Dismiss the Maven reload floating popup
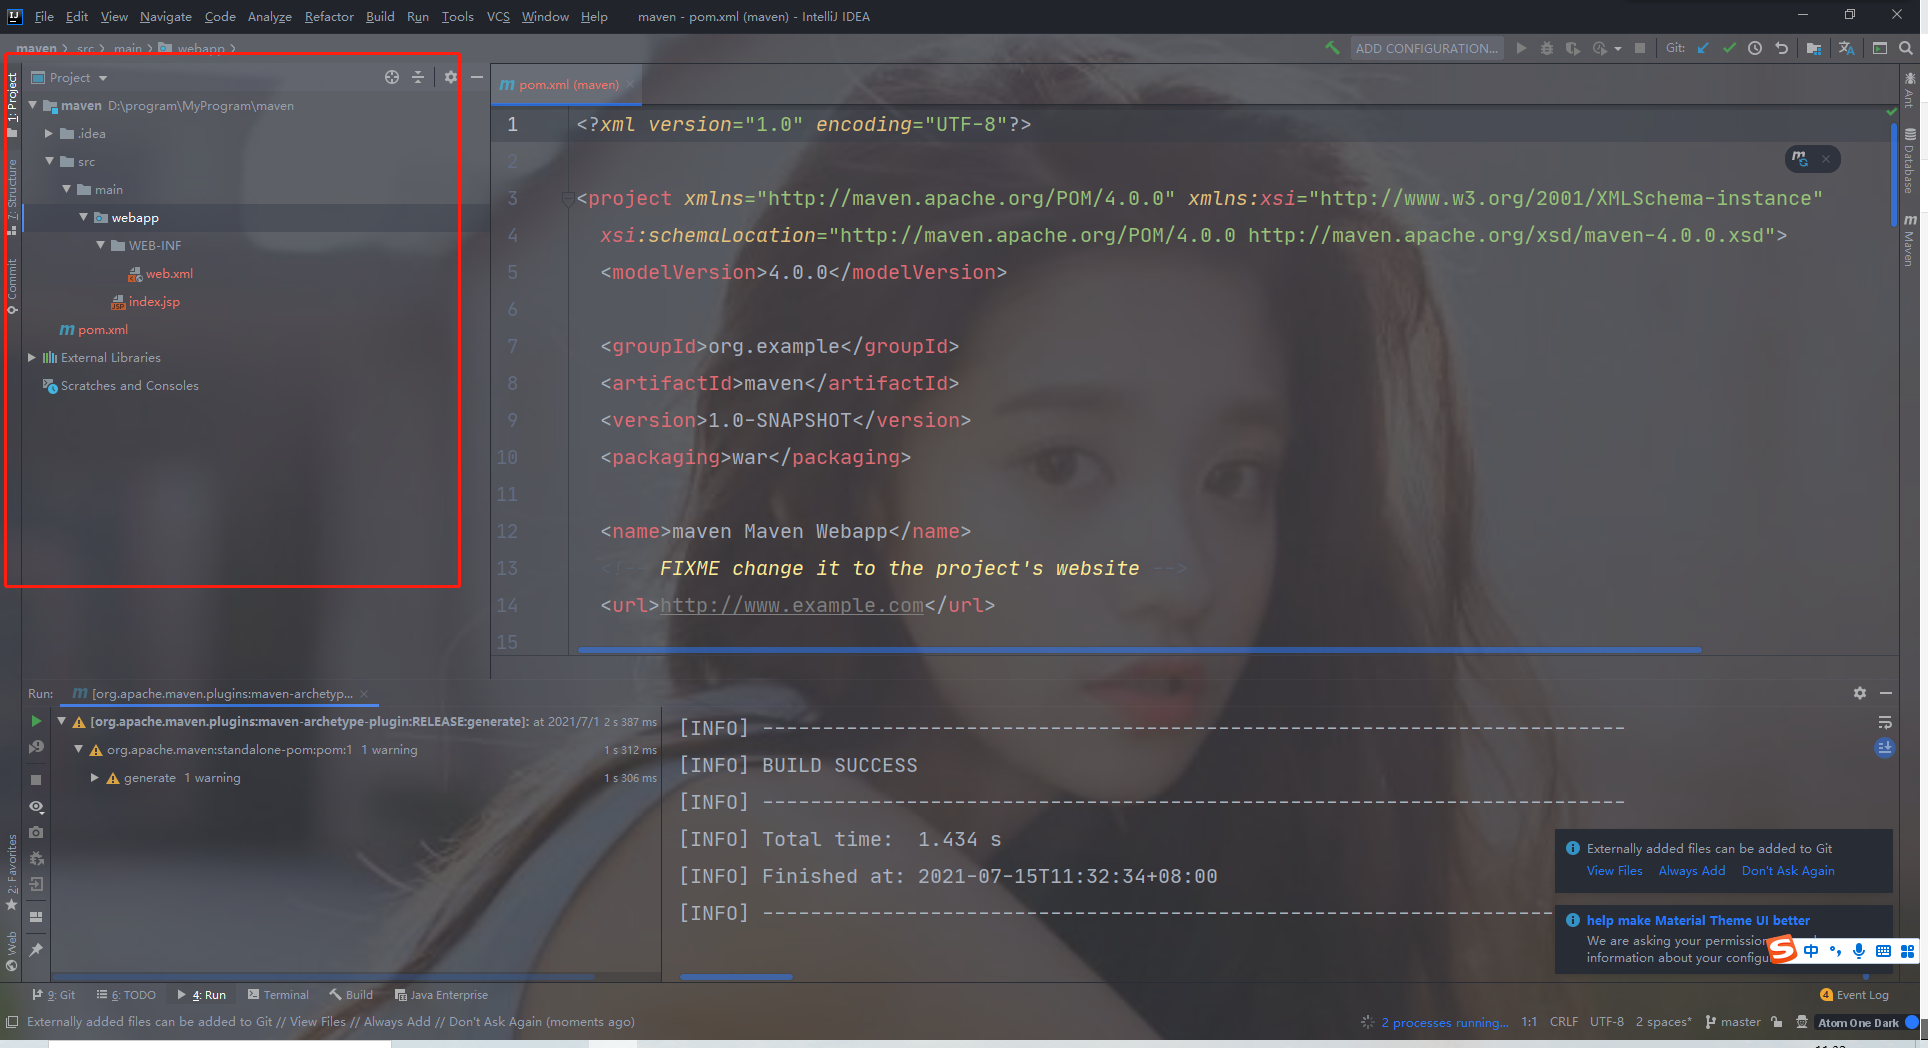 tap(1826, 158)
